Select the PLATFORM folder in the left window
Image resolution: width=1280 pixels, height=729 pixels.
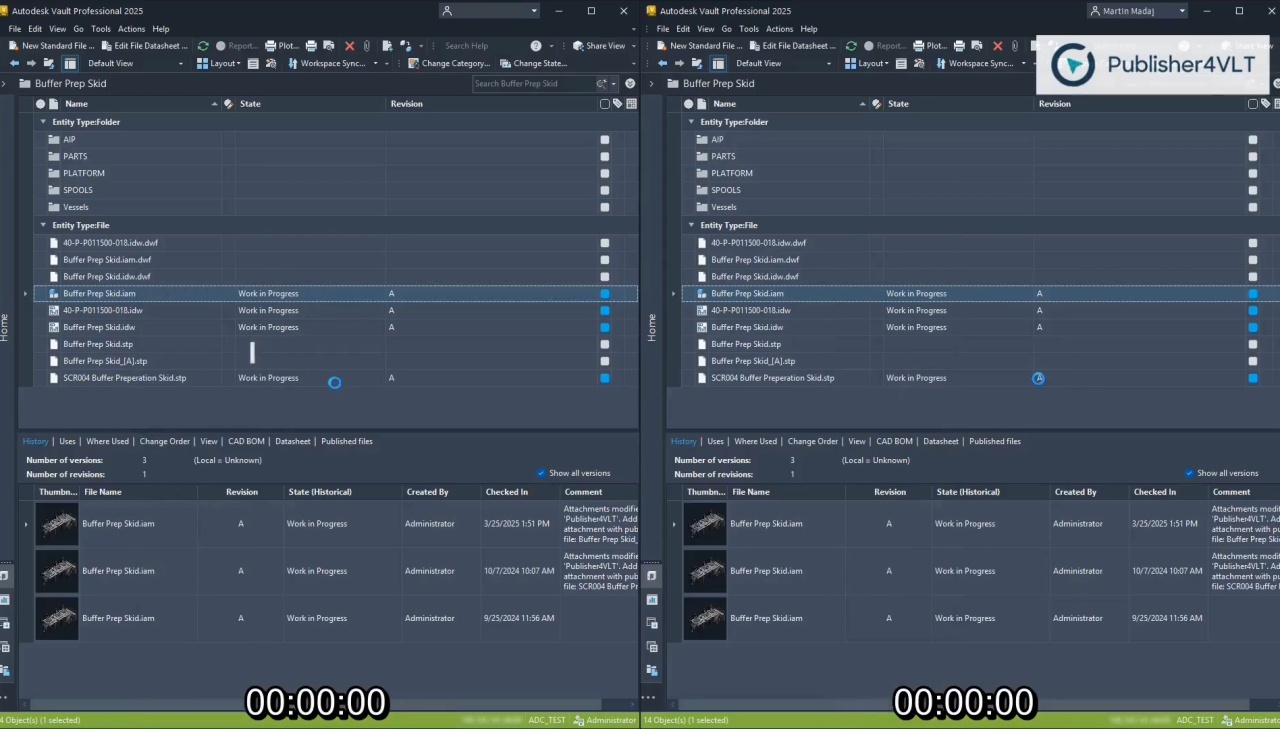click(x=84, y=173)
